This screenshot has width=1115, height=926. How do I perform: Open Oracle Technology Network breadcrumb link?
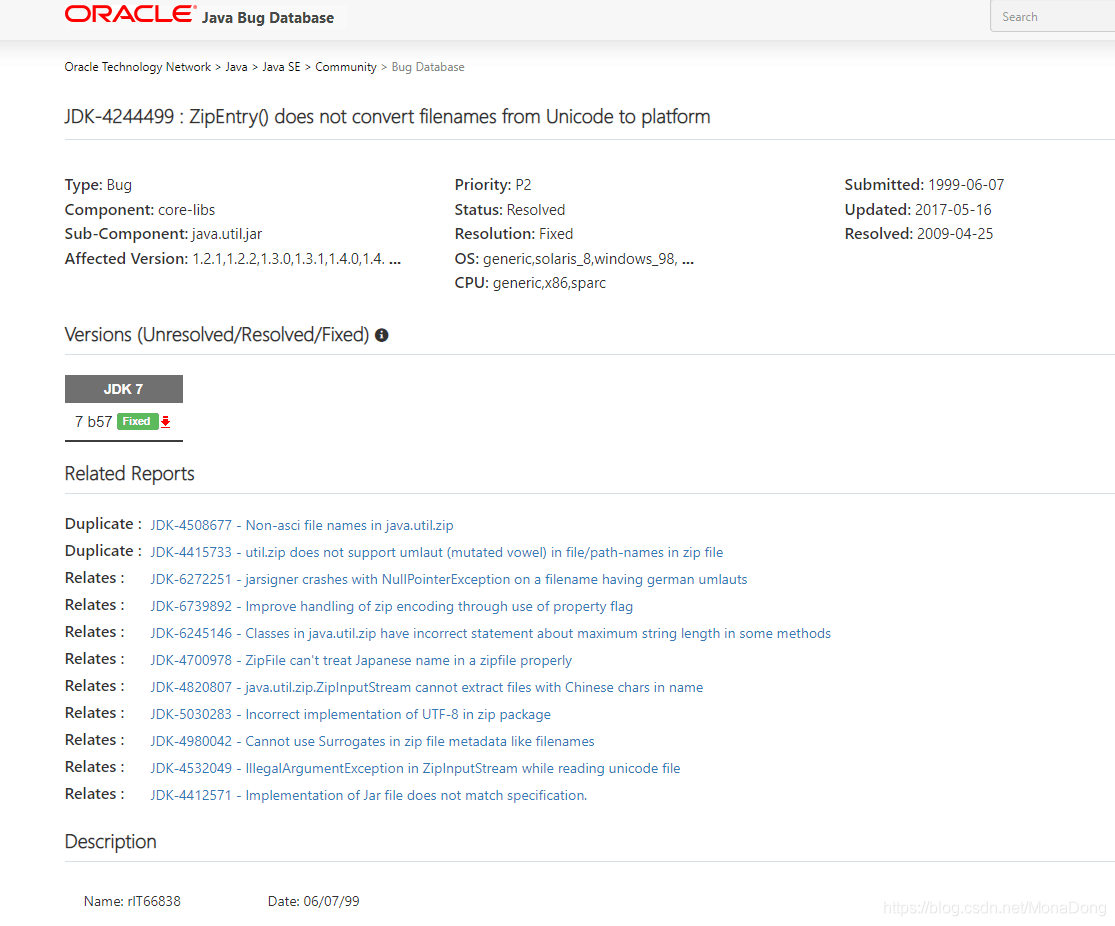[x=138, y=67]
